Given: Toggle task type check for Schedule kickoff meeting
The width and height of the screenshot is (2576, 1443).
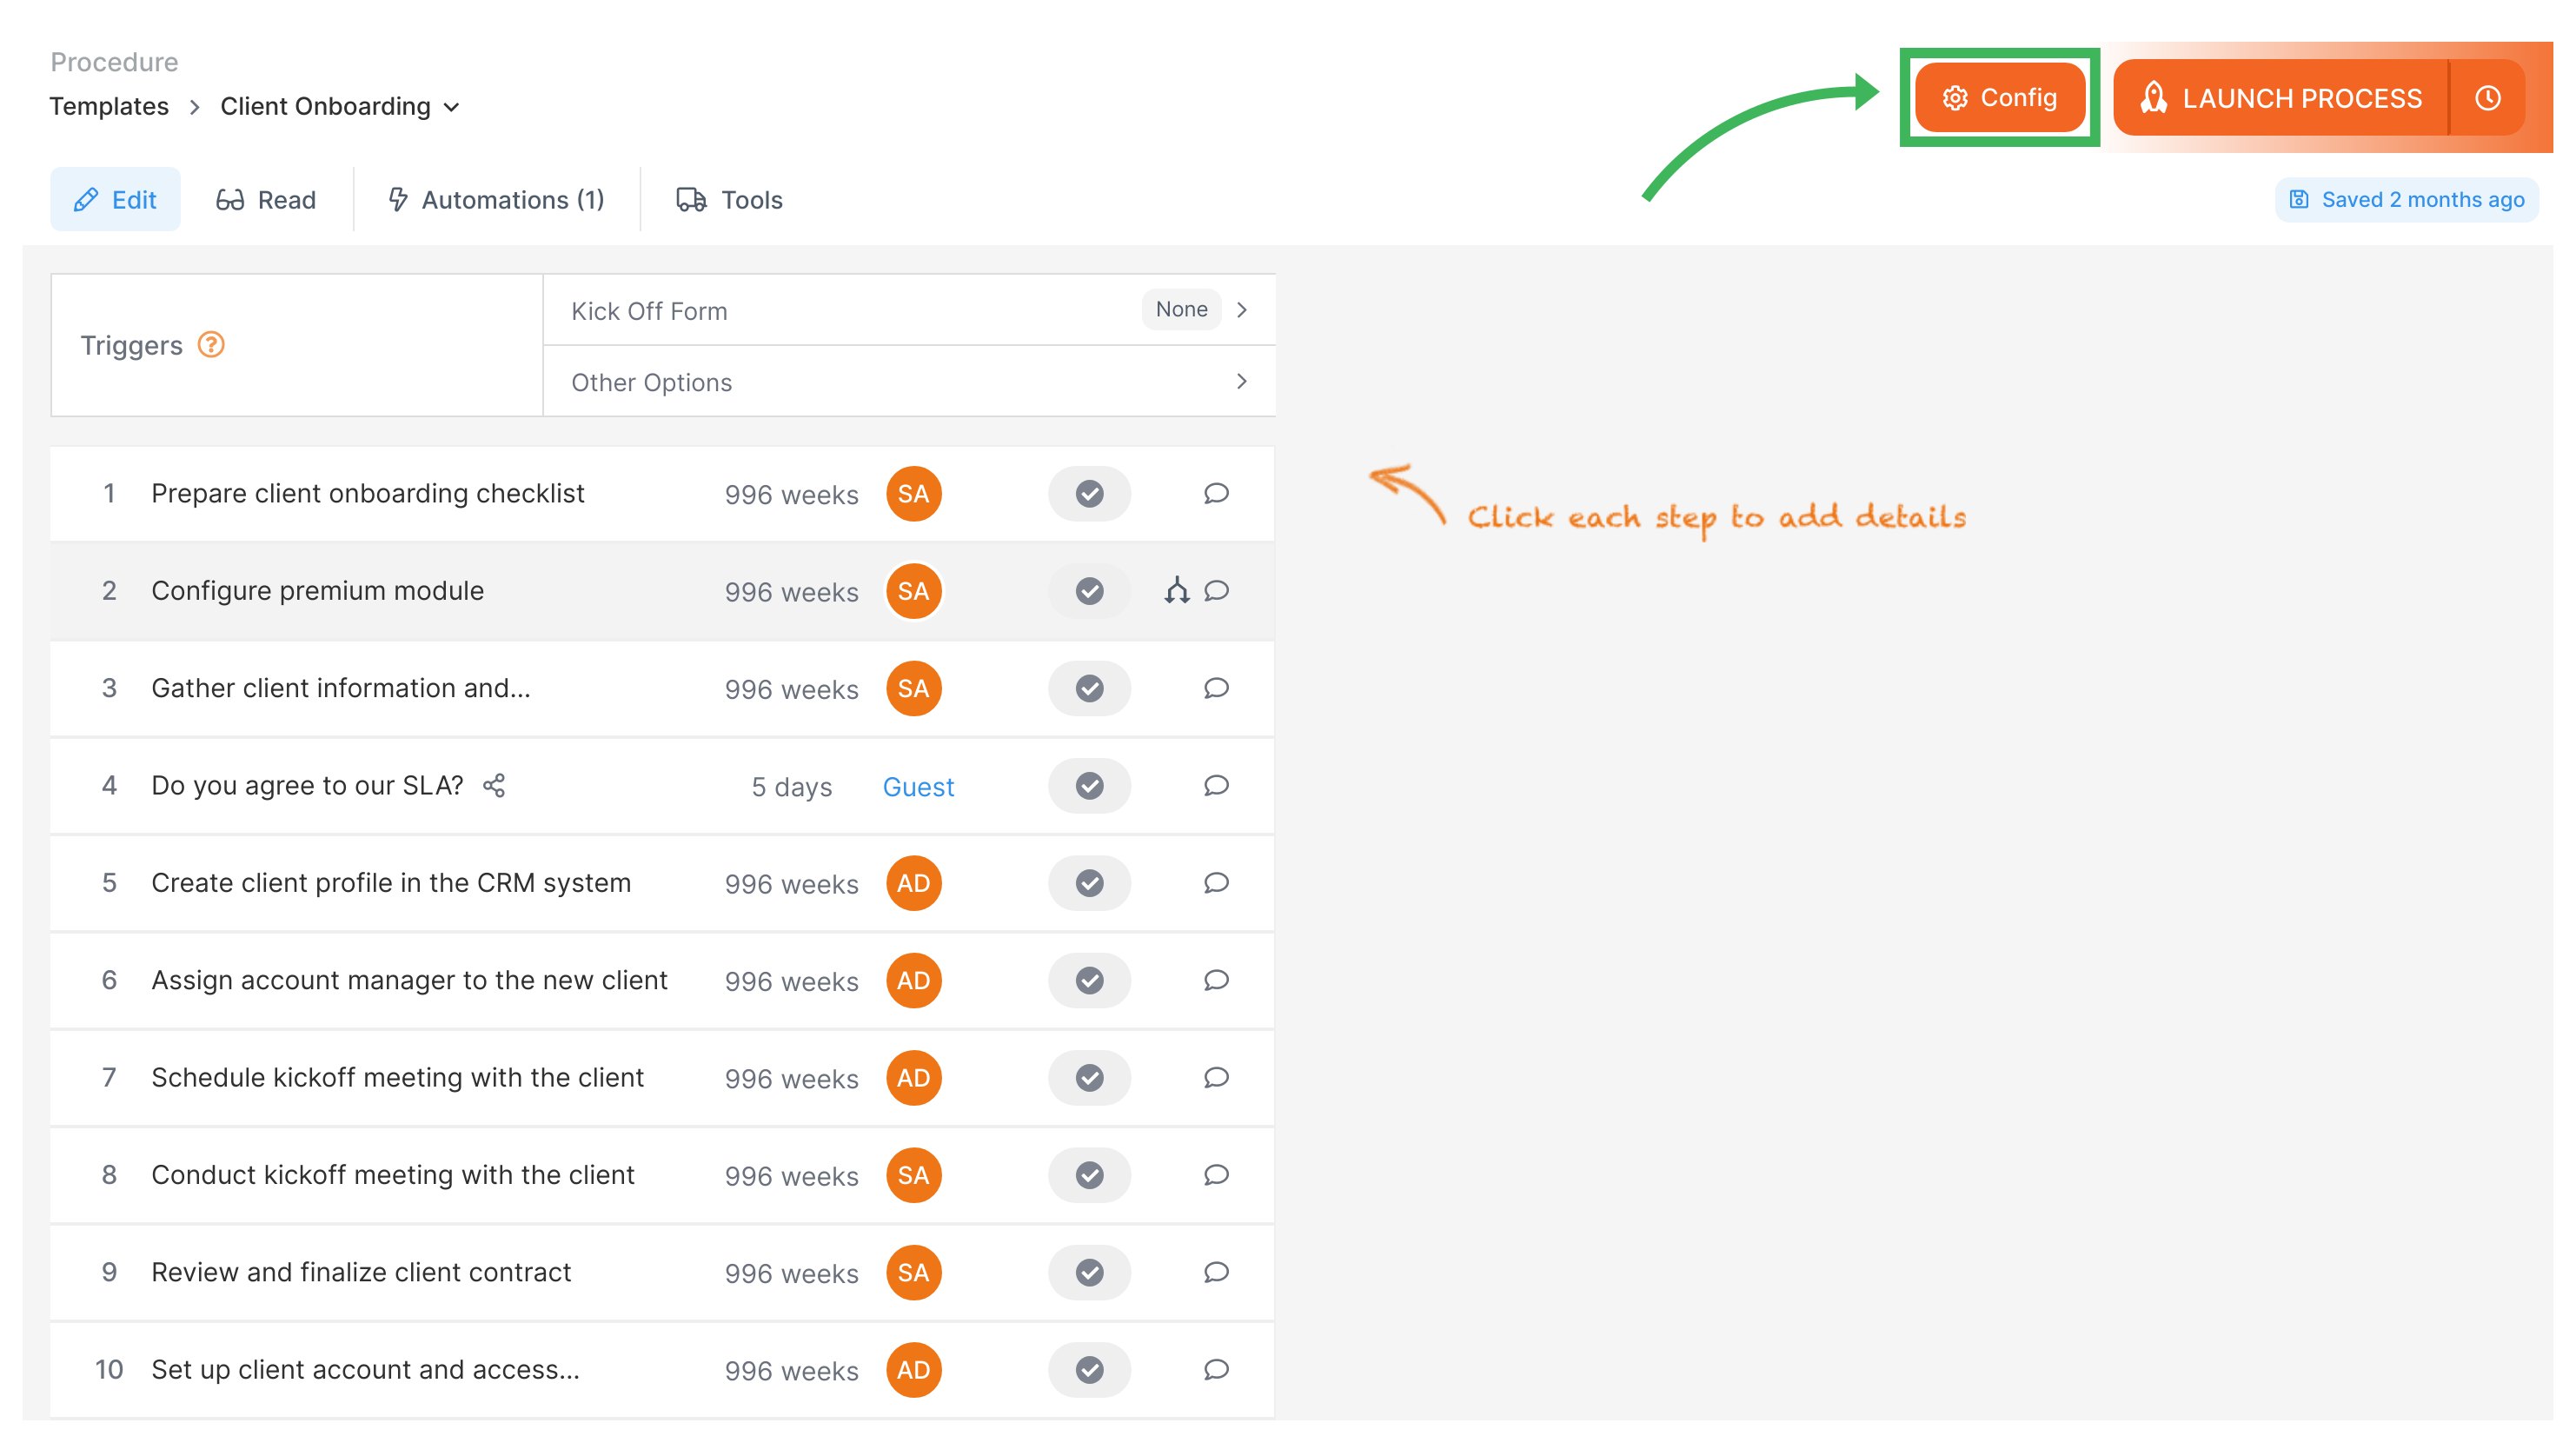Looking at the screenshot, I should (x=1089, y=1078).
